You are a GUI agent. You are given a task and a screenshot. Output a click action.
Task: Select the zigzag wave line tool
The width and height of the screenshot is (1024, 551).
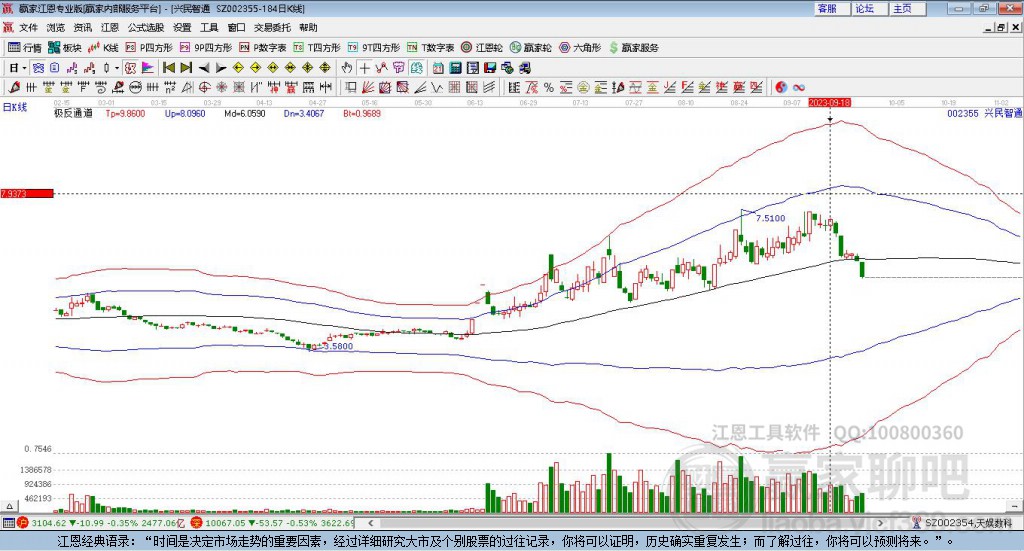pyautogui.click(x=437, y=87)
